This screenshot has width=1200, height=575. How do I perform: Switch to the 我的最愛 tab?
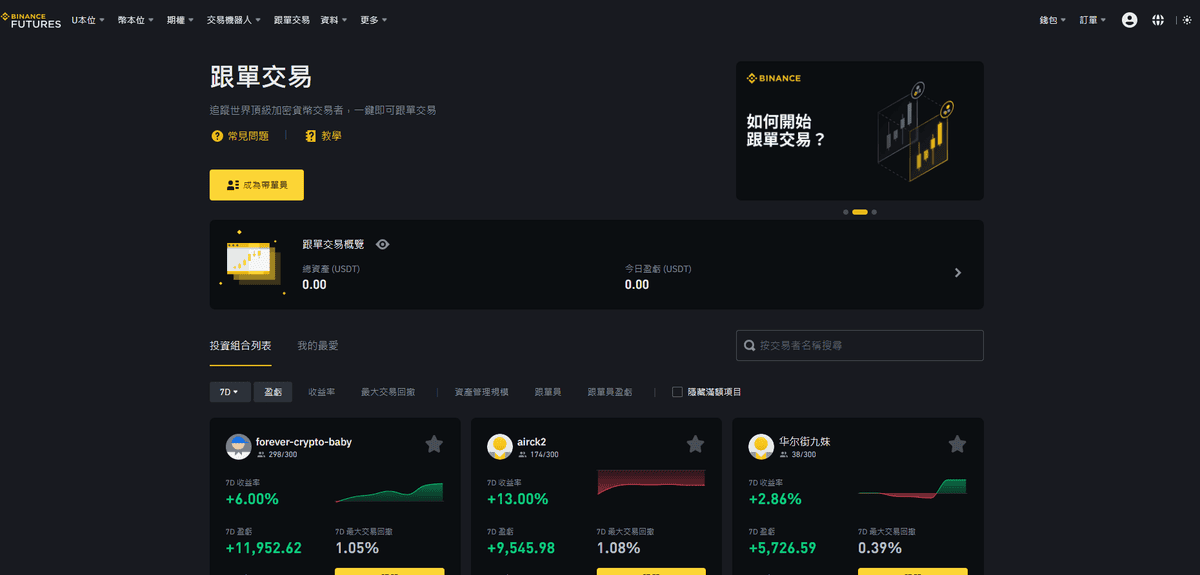click(318, 346)
